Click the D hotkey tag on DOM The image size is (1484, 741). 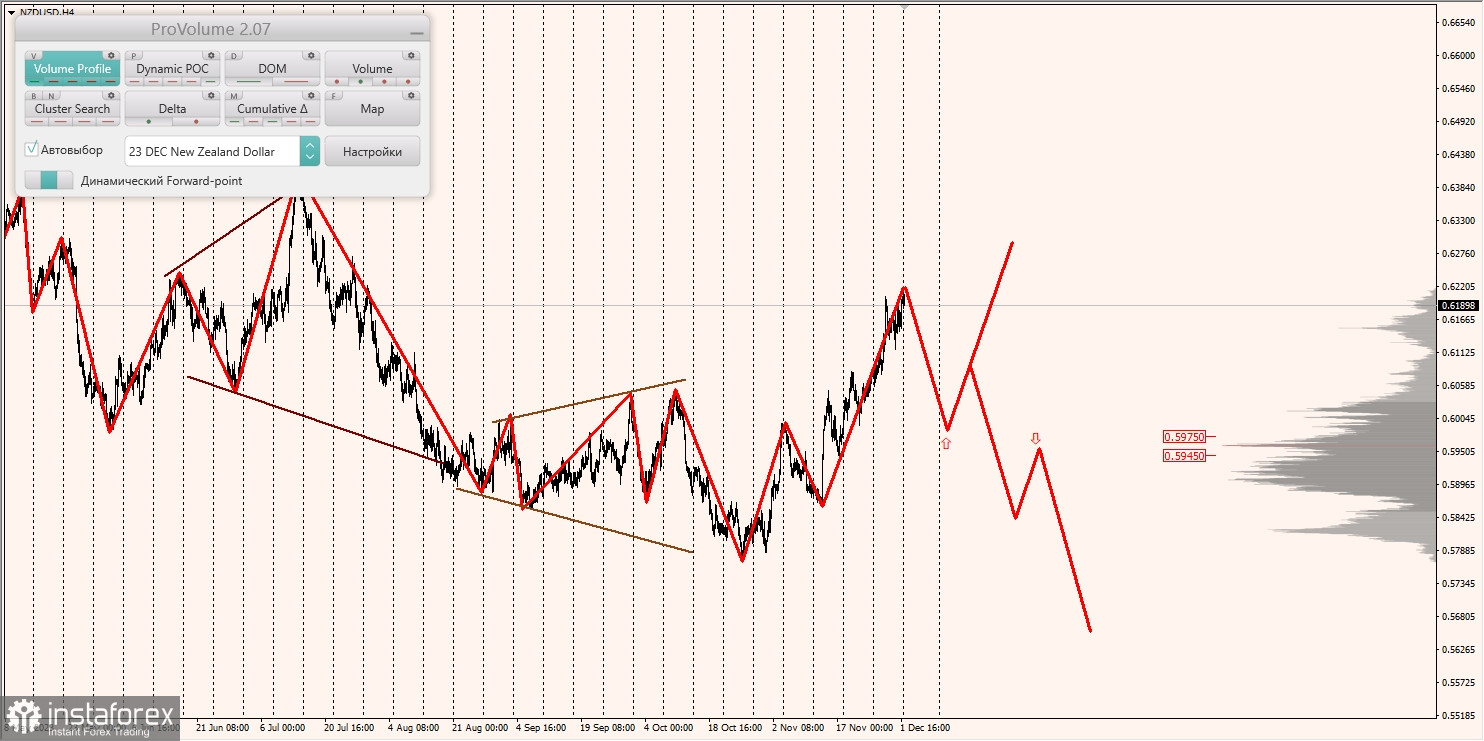[234, 56]
